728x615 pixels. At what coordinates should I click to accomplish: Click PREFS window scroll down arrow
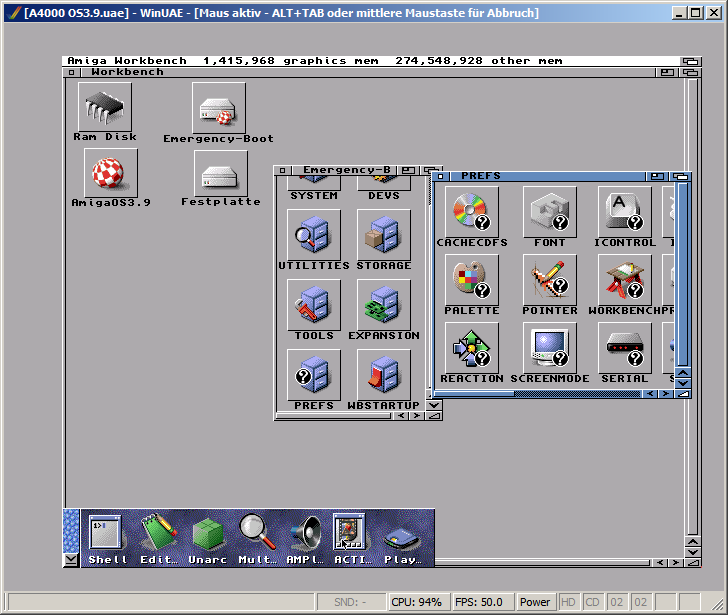pyautogui.click(x=682, y=383)
